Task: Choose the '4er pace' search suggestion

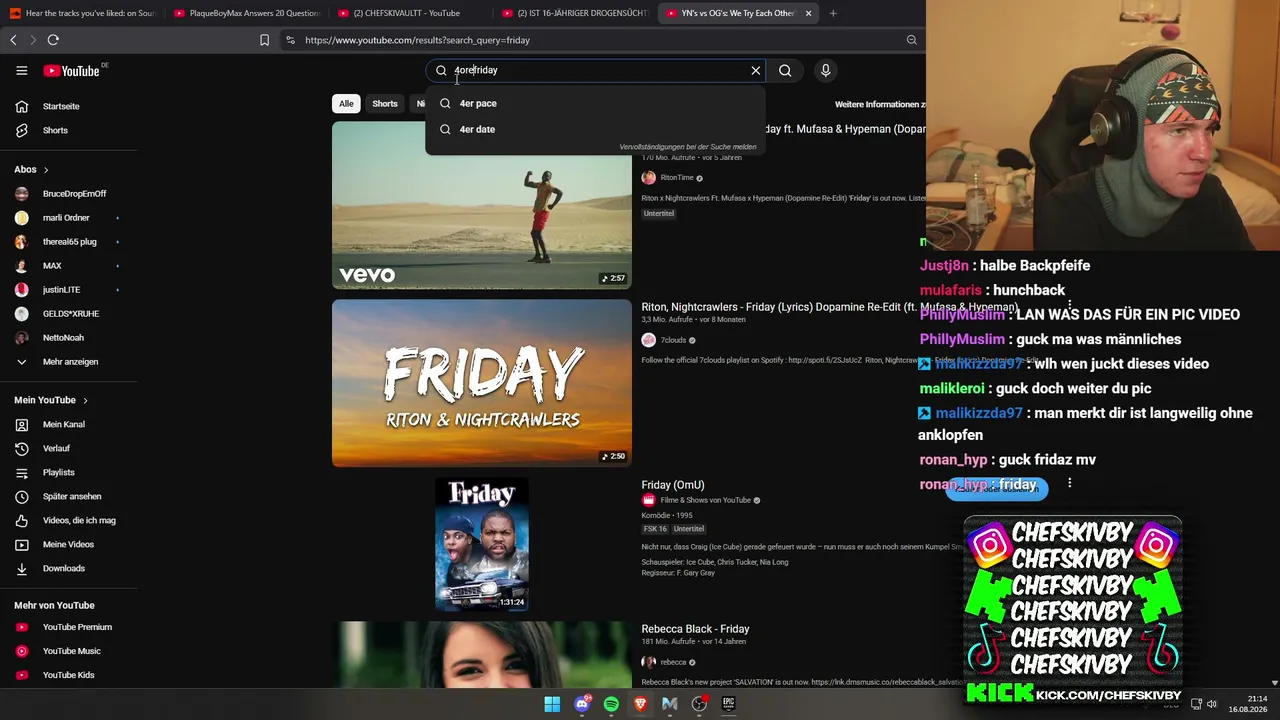Action: [x=595, y=103]
